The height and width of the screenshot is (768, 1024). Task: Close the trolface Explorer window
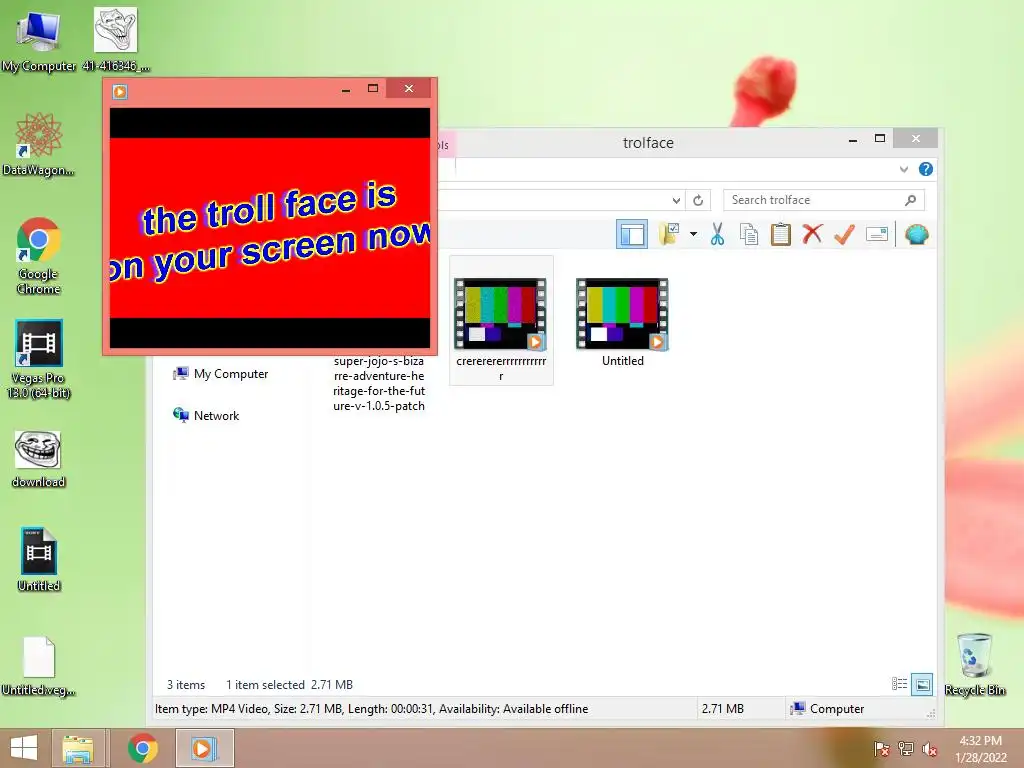tap(916, 139)
